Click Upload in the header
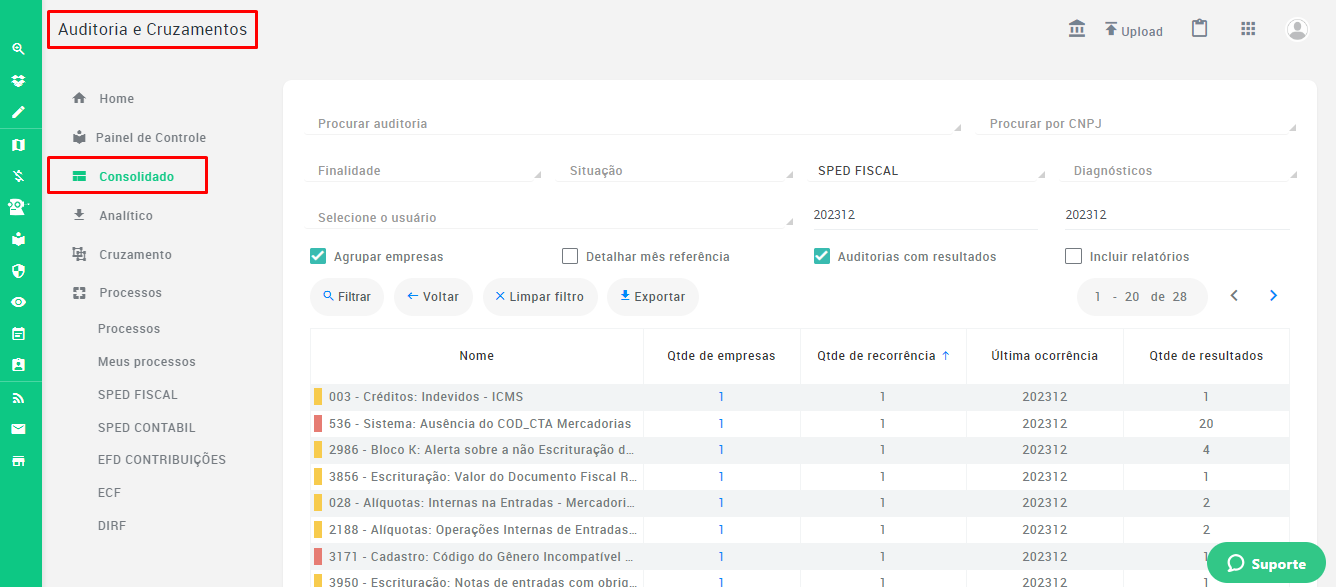Viewport: 1336px width, 587px height. pyautogui.click(x=1133, y=30)
